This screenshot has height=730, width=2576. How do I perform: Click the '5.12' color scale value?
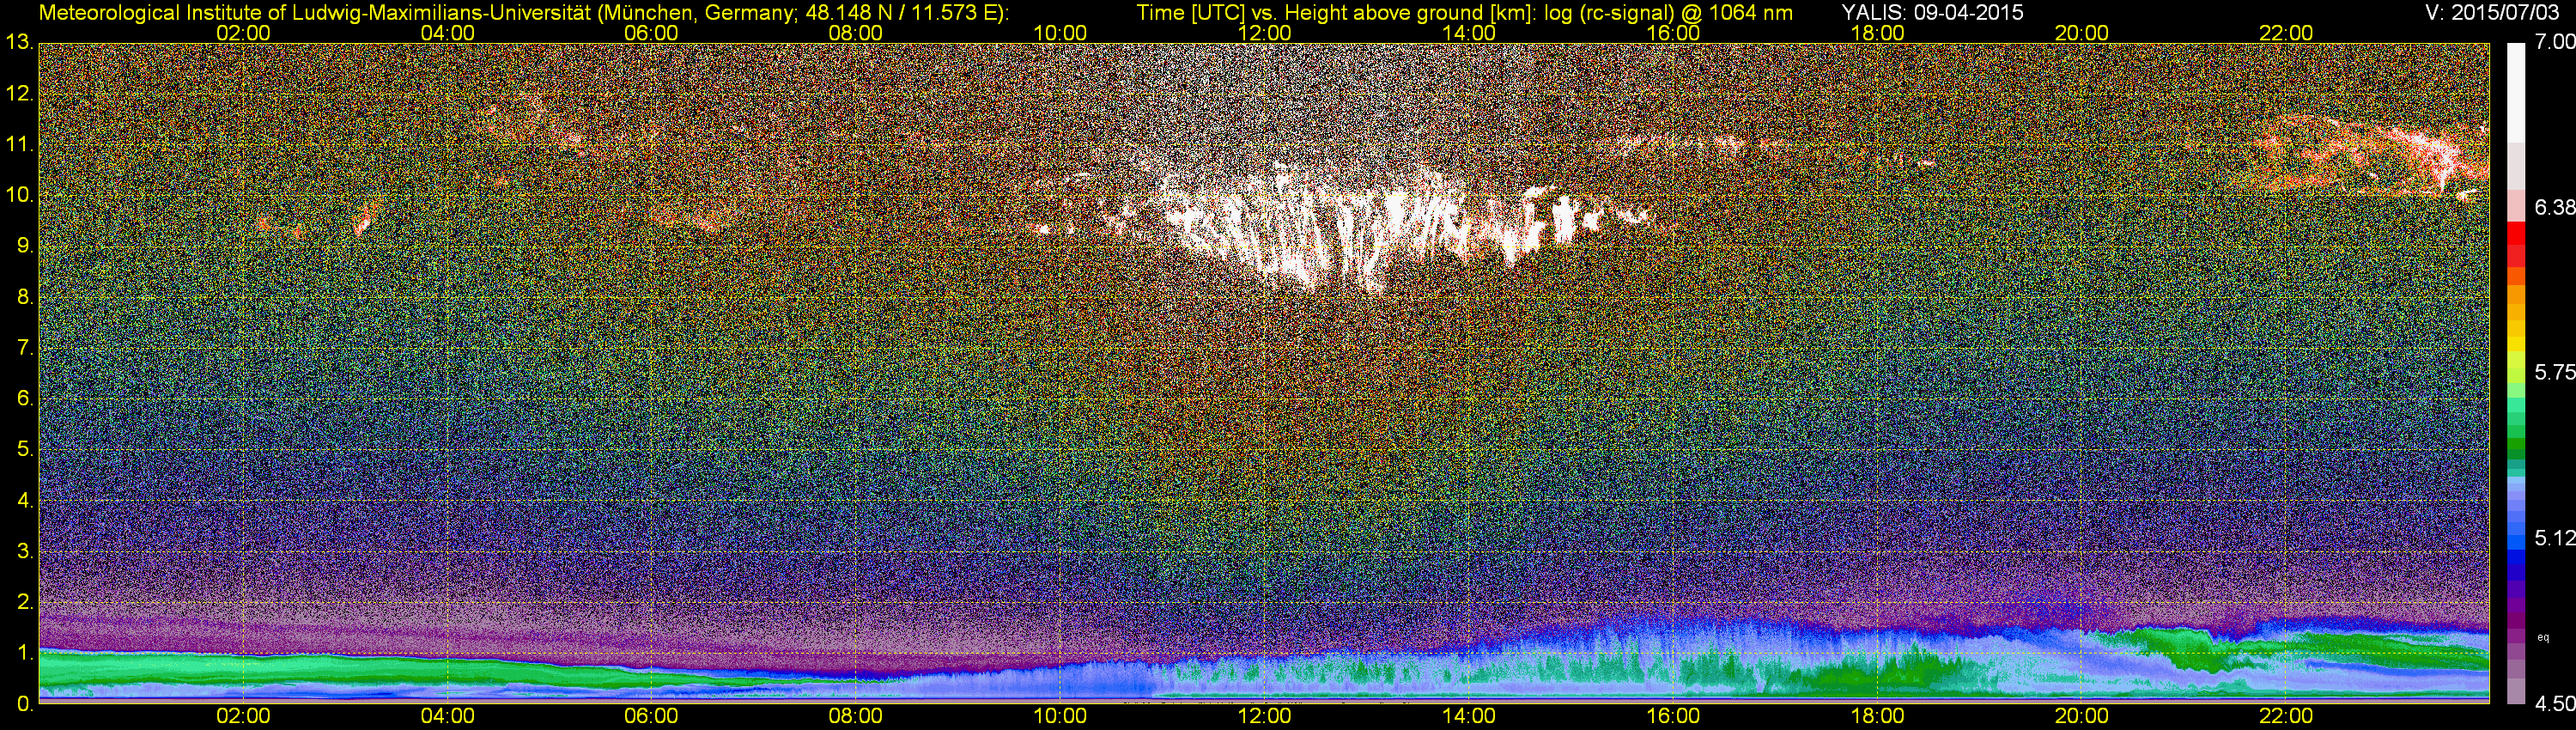(2554, 538)
